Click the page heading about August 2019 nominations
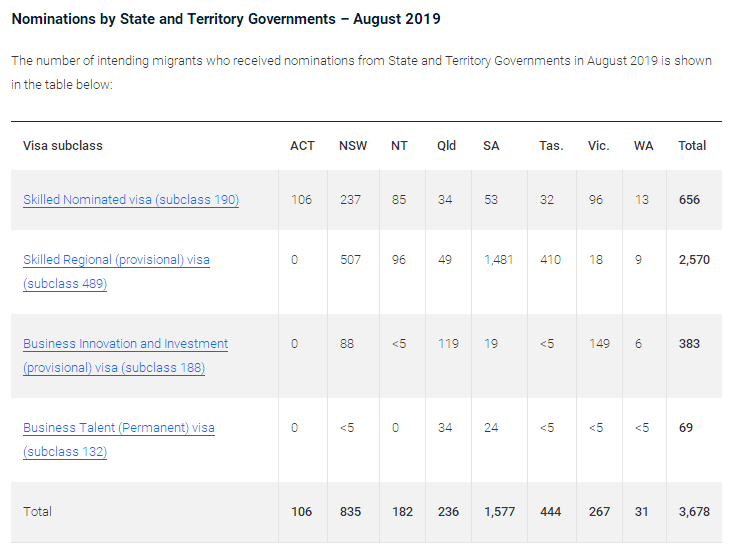The height and width of the screenshot is (550, 734). (226, 19)
